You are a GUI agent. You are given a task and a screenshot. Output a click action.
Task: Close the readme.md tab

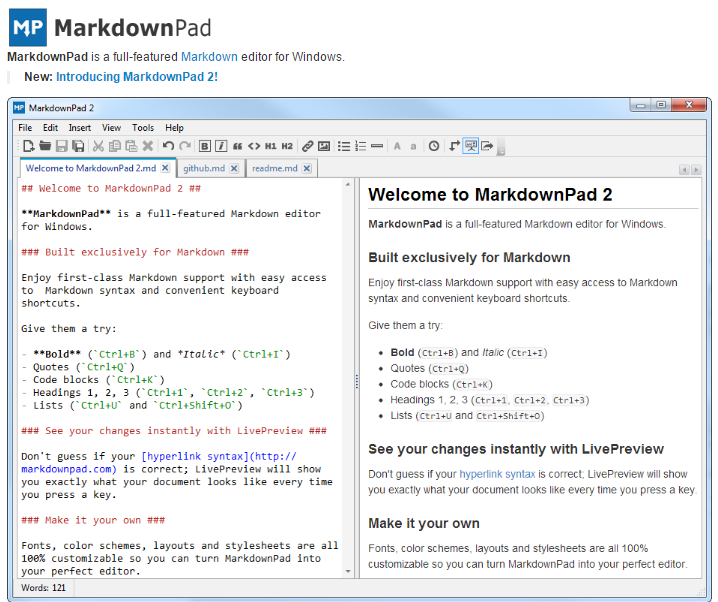pyautogui.click(x=307, y=168)
